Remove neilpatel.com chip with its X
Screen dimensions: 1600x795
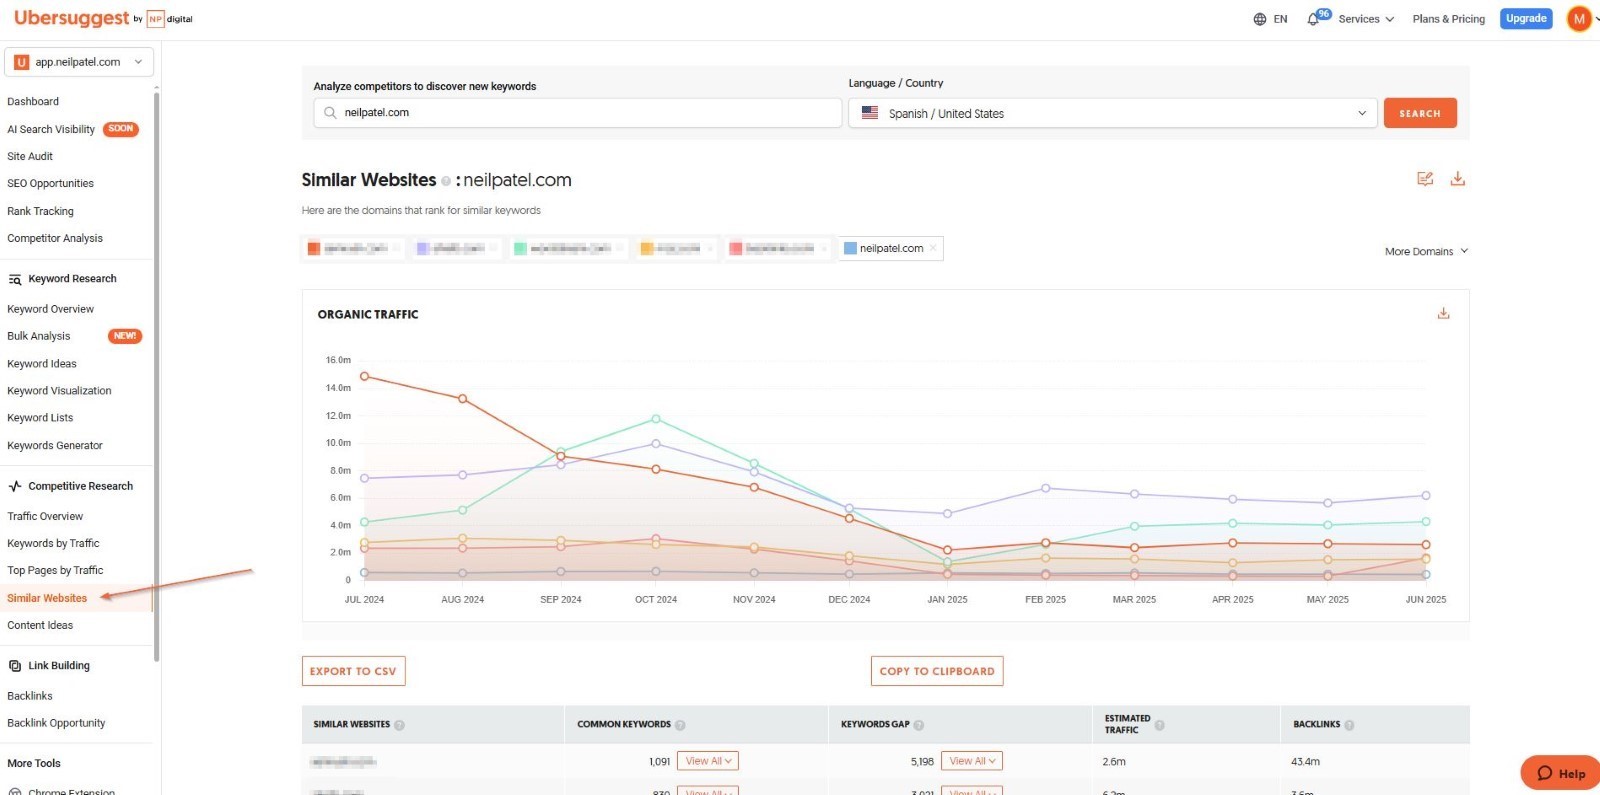(x=933, y=248)
